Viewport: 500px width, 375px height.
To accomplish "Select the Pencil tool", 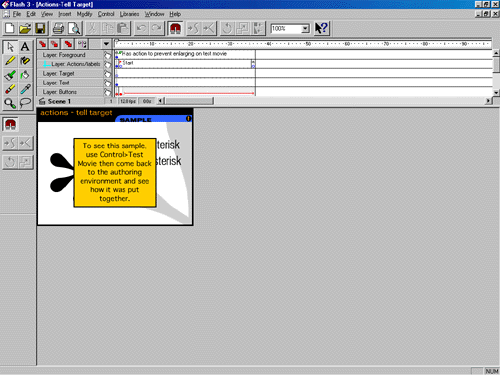I will (10, 61).
